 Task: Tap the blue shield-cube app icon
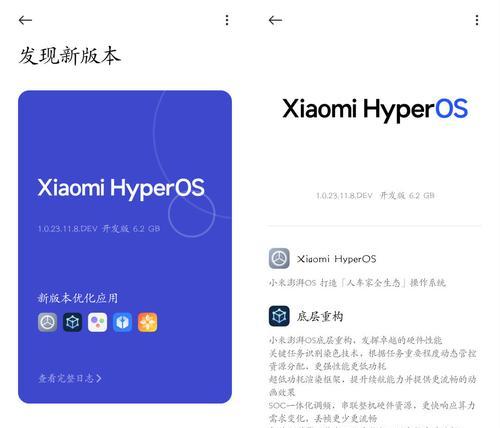coord(122,322)
